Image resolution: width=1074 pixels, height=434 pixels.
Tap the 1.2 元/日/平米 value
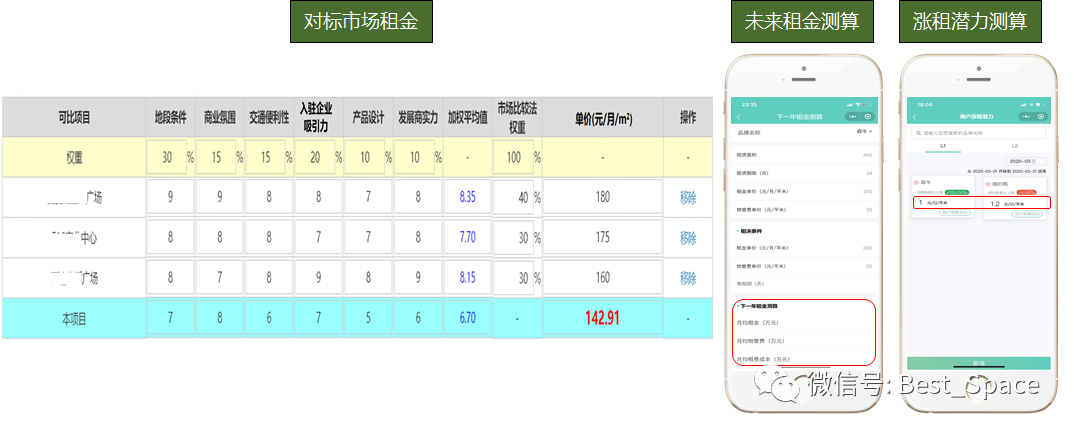(x=1006, y=204)
